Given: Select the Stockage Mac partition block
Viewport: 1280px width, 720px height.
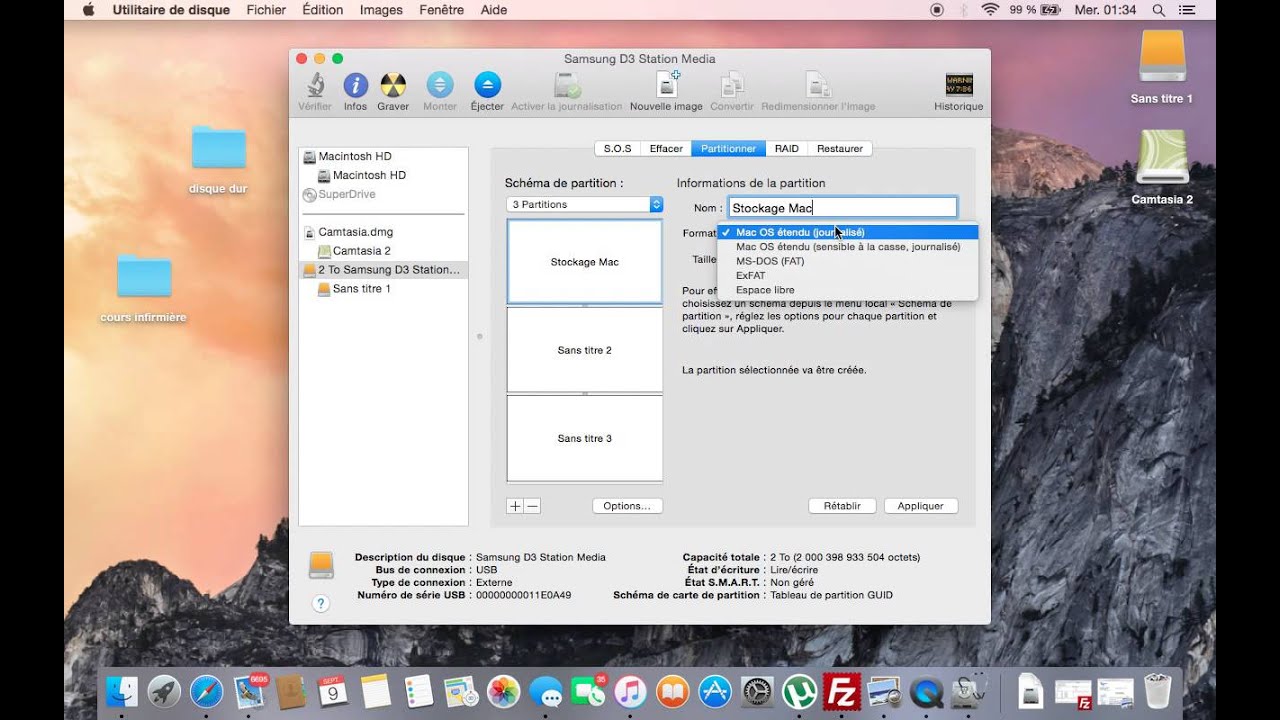Looking at the screenshot, I should click(x=585, y=262).
